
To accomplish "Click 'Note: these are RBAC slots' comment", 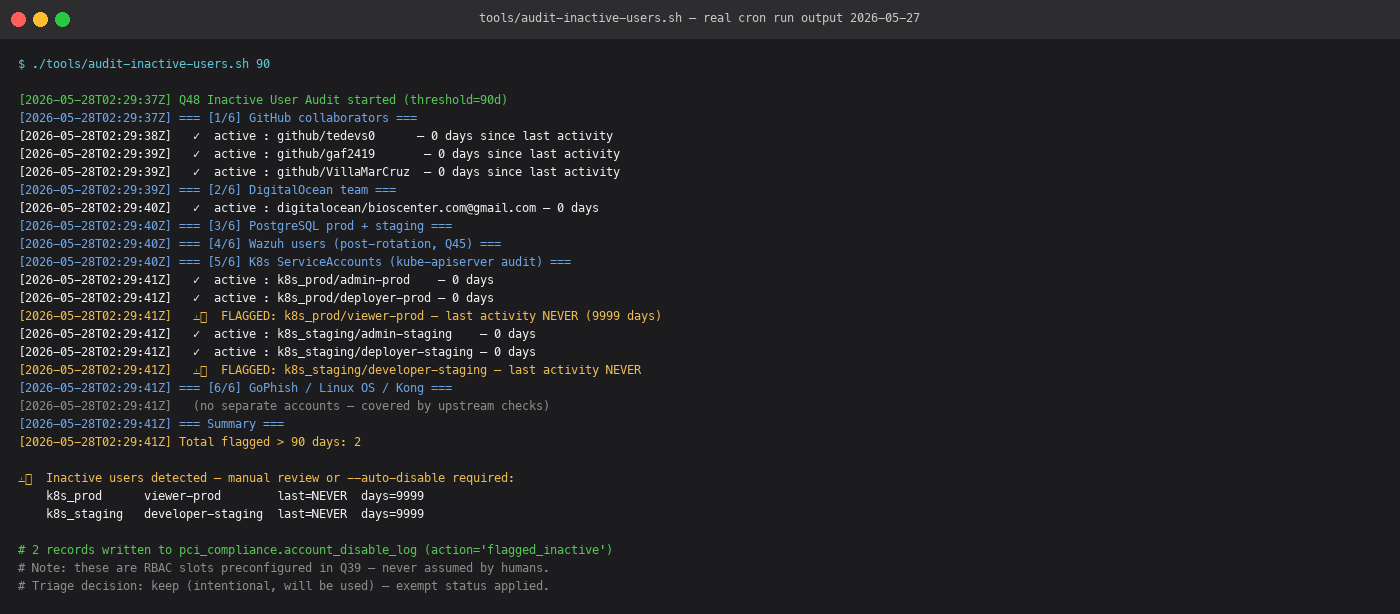I will click(284, 568).
